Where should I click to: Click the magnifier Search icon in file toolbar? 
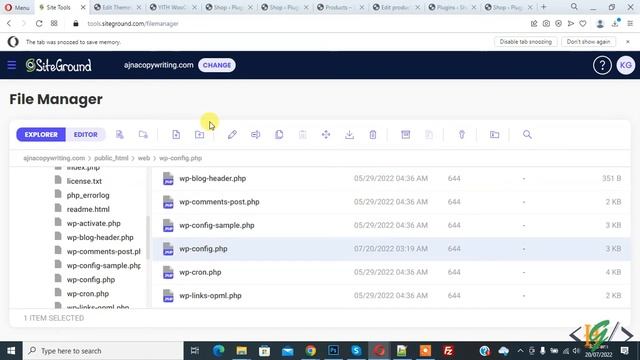(527, 134)
